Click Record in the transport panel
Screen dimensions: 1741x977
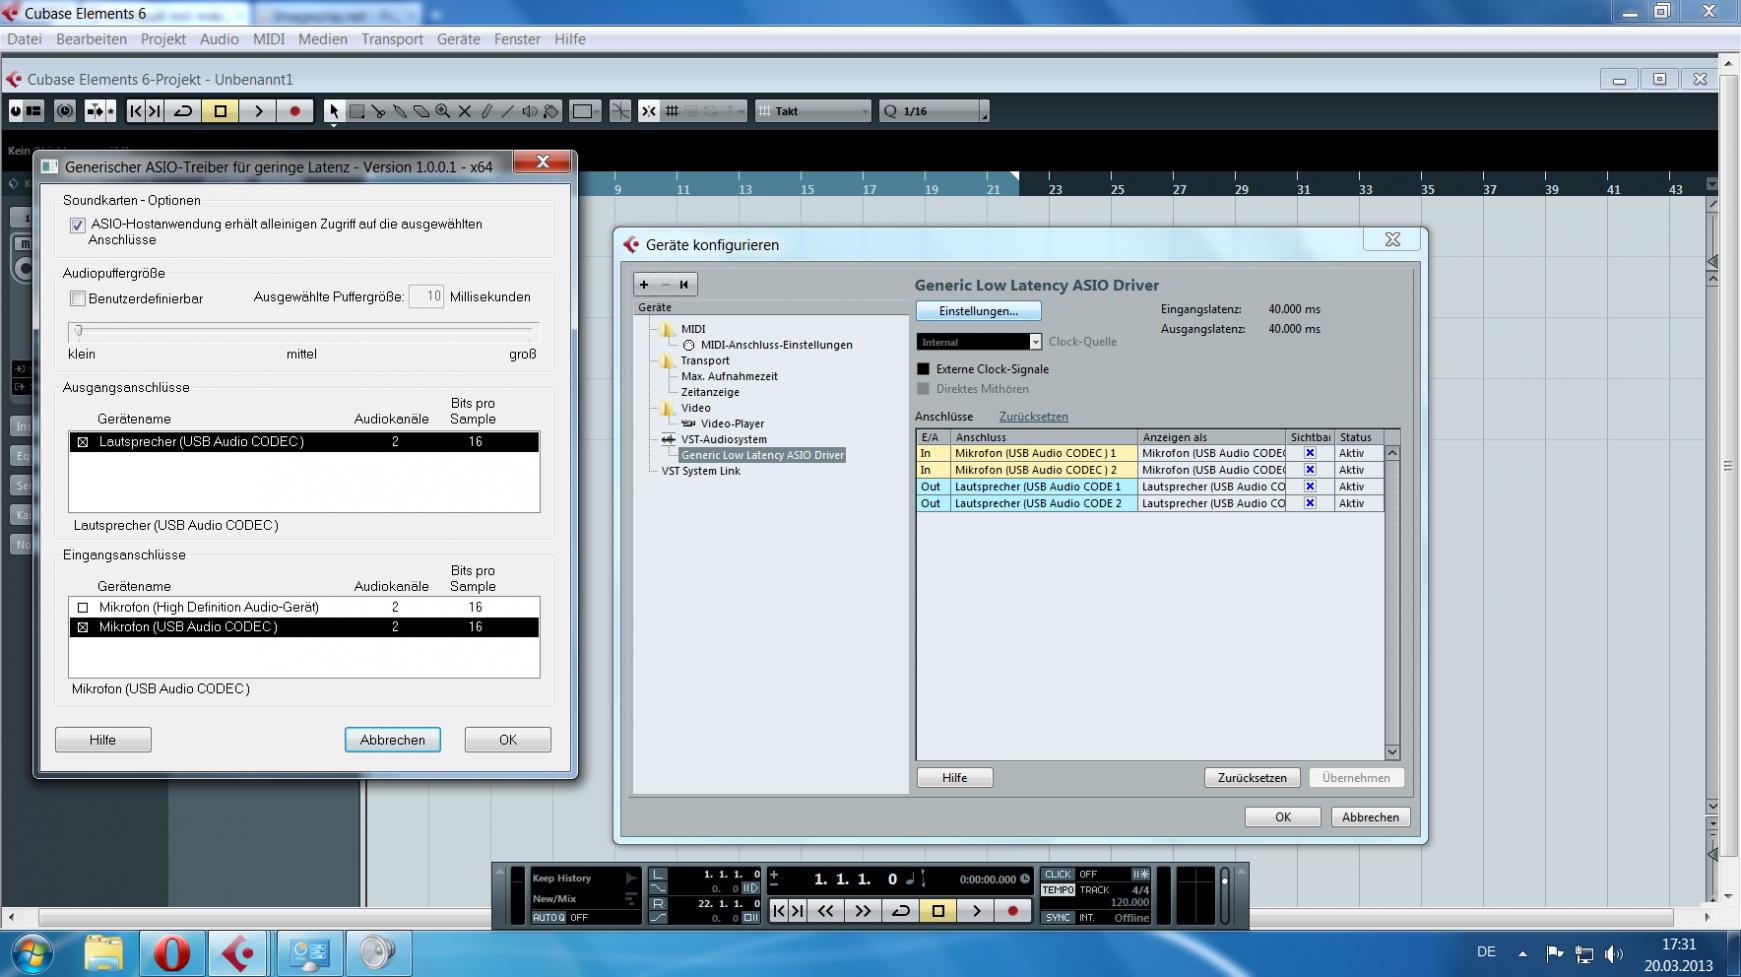coord(1012,911)
